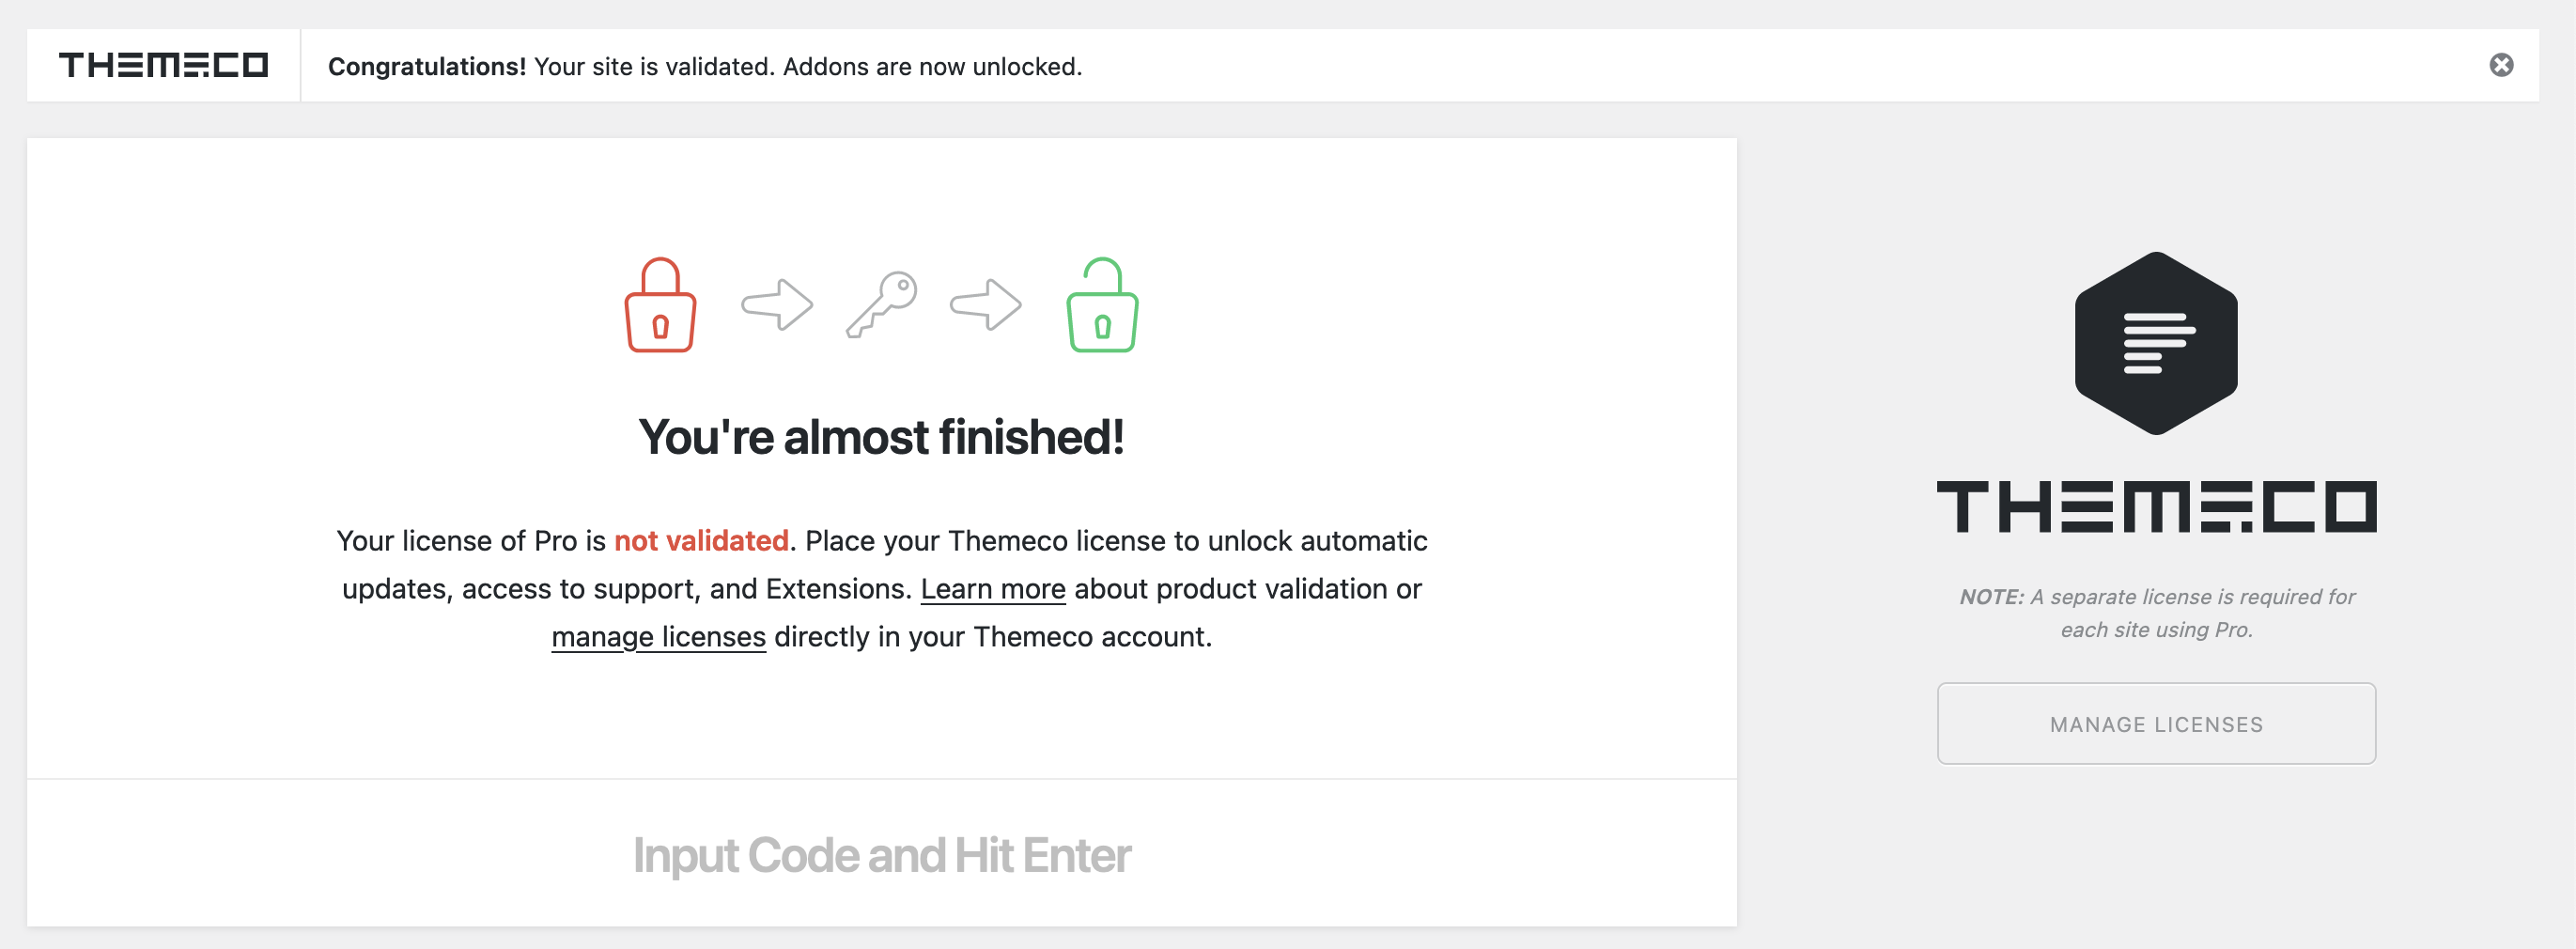Click the dark hexagon Themeco emblem
This screenshot has width=2576, height=949.
[x=2156, y=343]
